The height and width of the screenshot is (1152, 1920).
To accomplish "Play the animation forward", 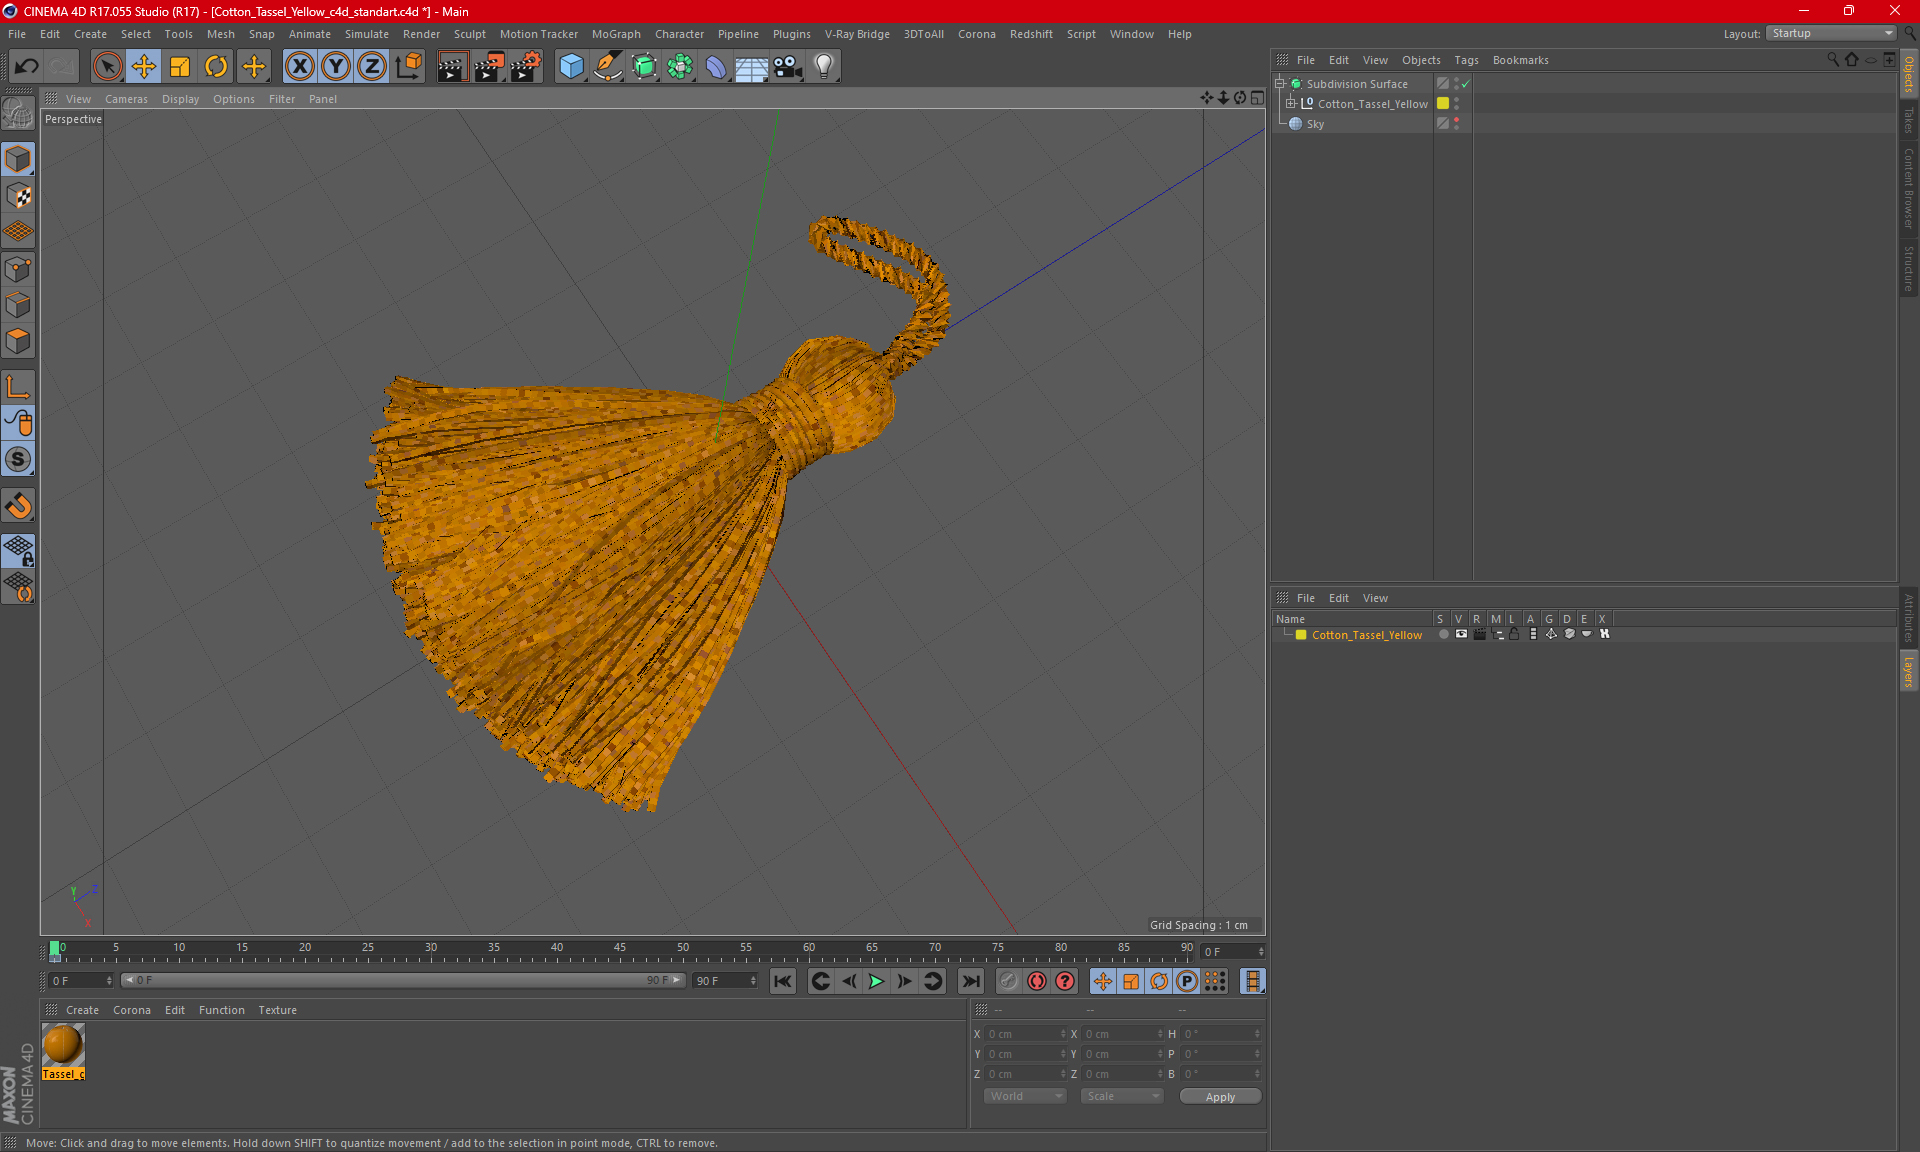I will tap(876, 981).
